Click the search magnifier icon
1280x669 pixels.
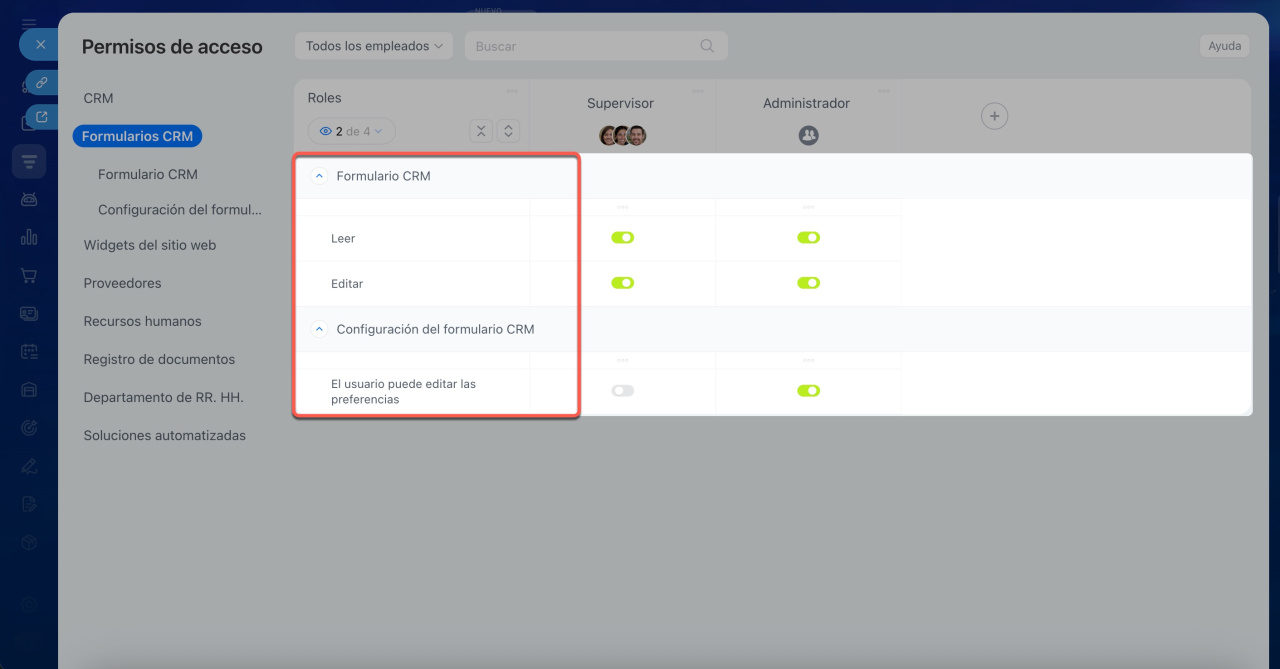point(707,46)
